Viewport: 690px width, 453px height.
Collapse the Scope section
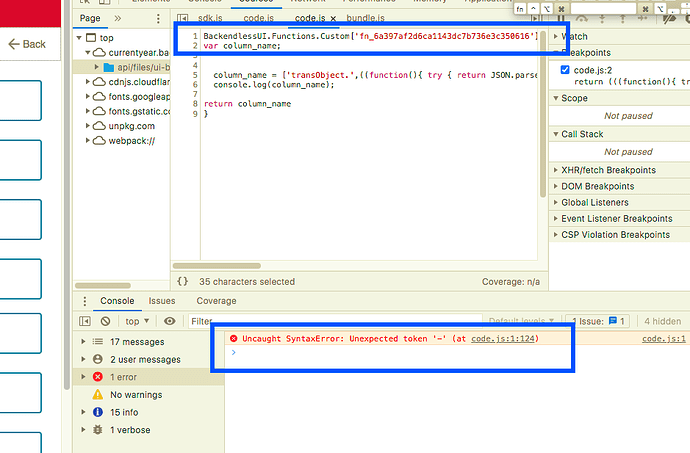coord(555,98)
